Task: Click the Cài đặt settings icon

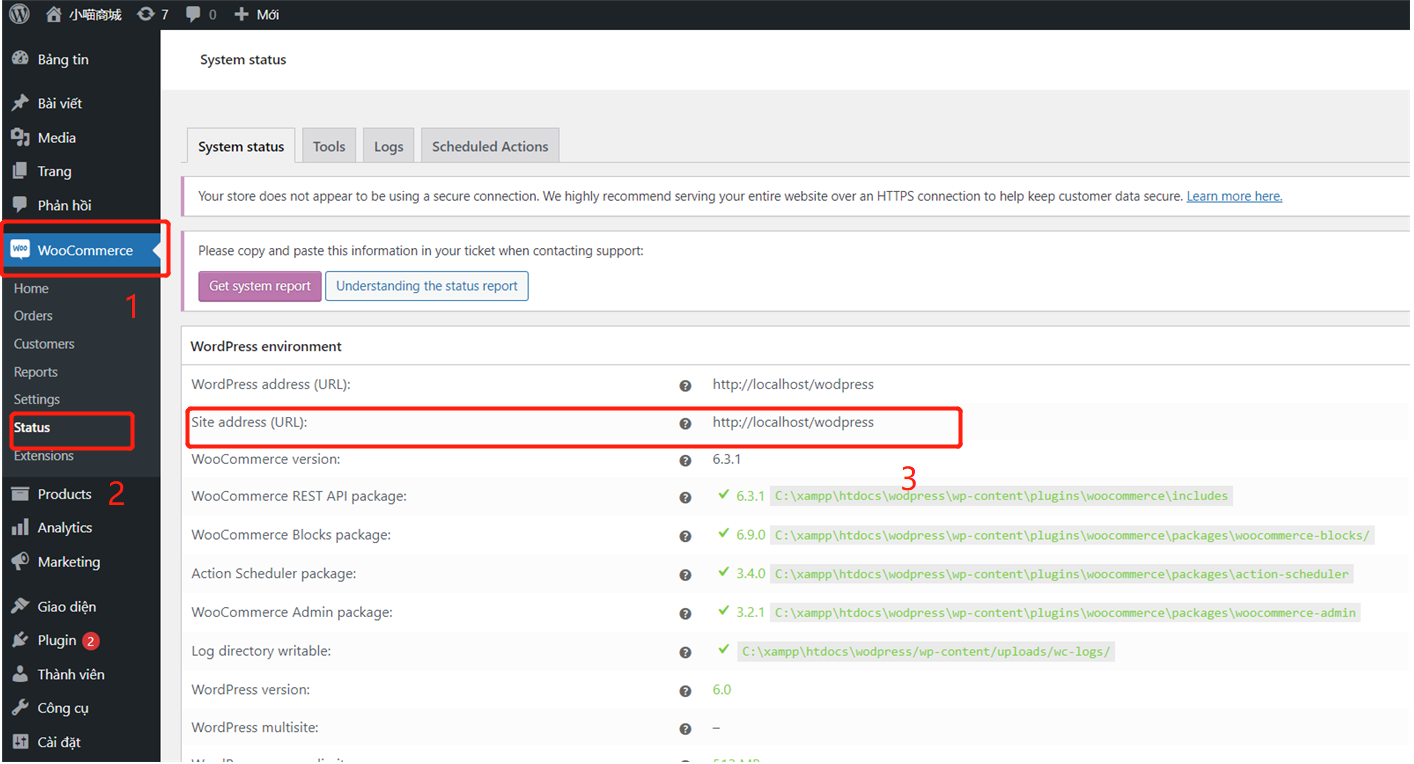Action: (20, 742)
